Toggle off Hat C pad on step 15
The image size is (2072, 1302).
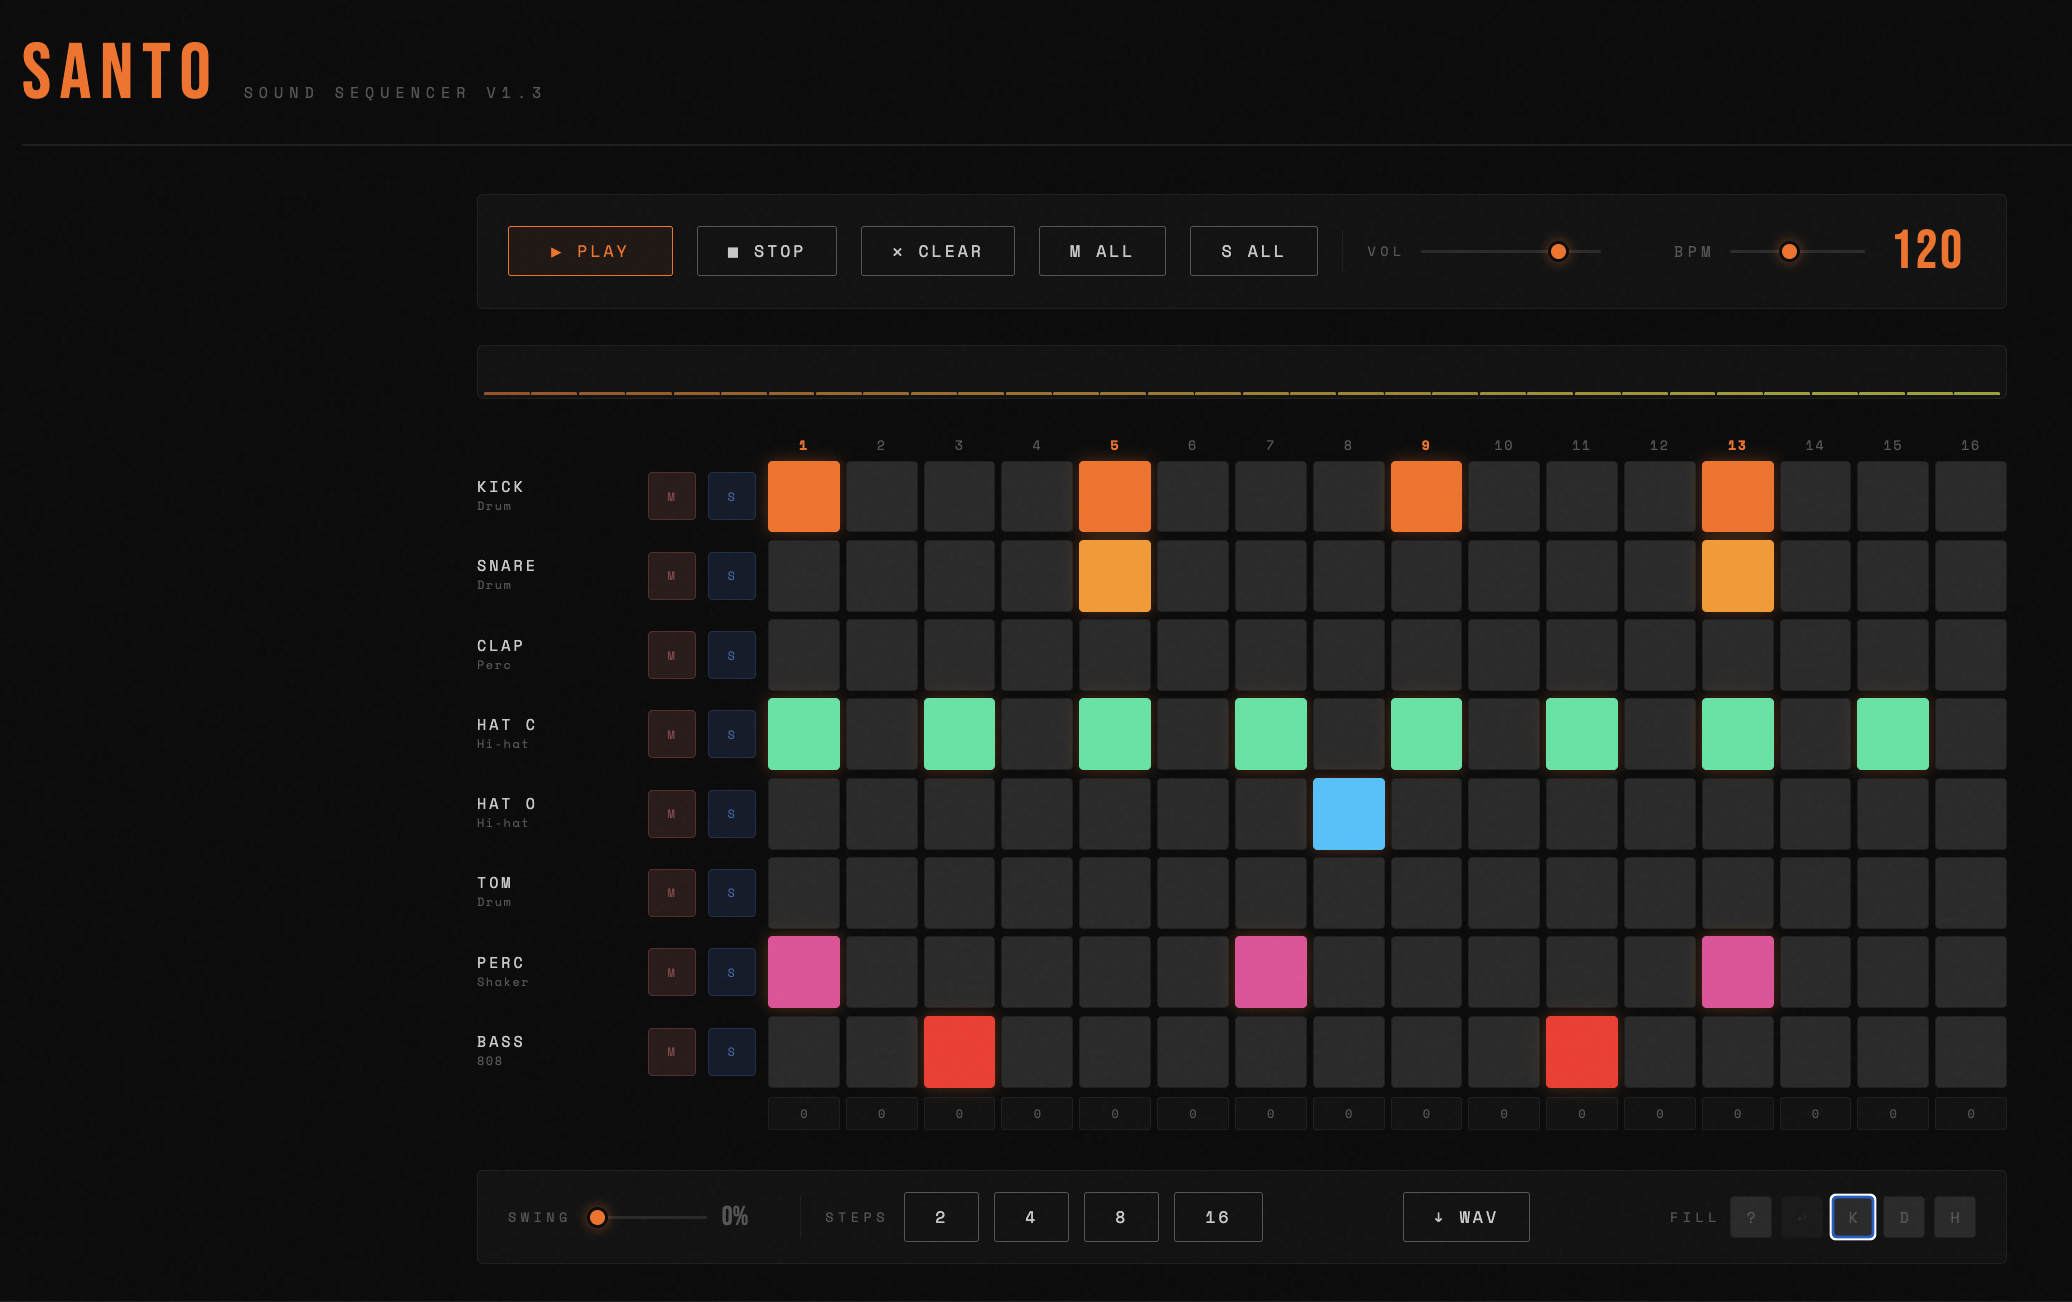pos(1893,734)
